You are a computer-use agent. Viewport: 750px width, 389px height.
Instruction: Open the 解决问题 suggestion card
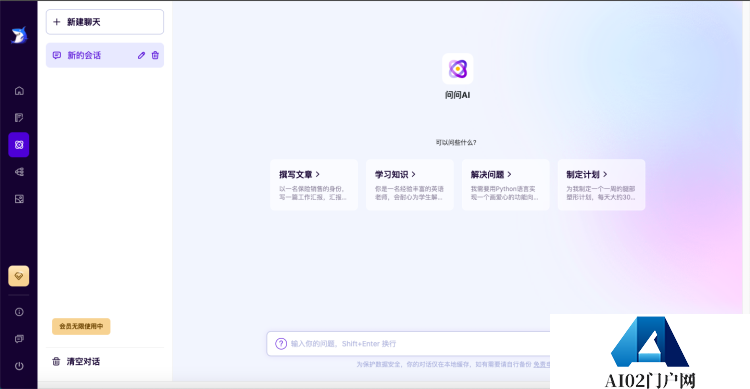tap(506, 185)
